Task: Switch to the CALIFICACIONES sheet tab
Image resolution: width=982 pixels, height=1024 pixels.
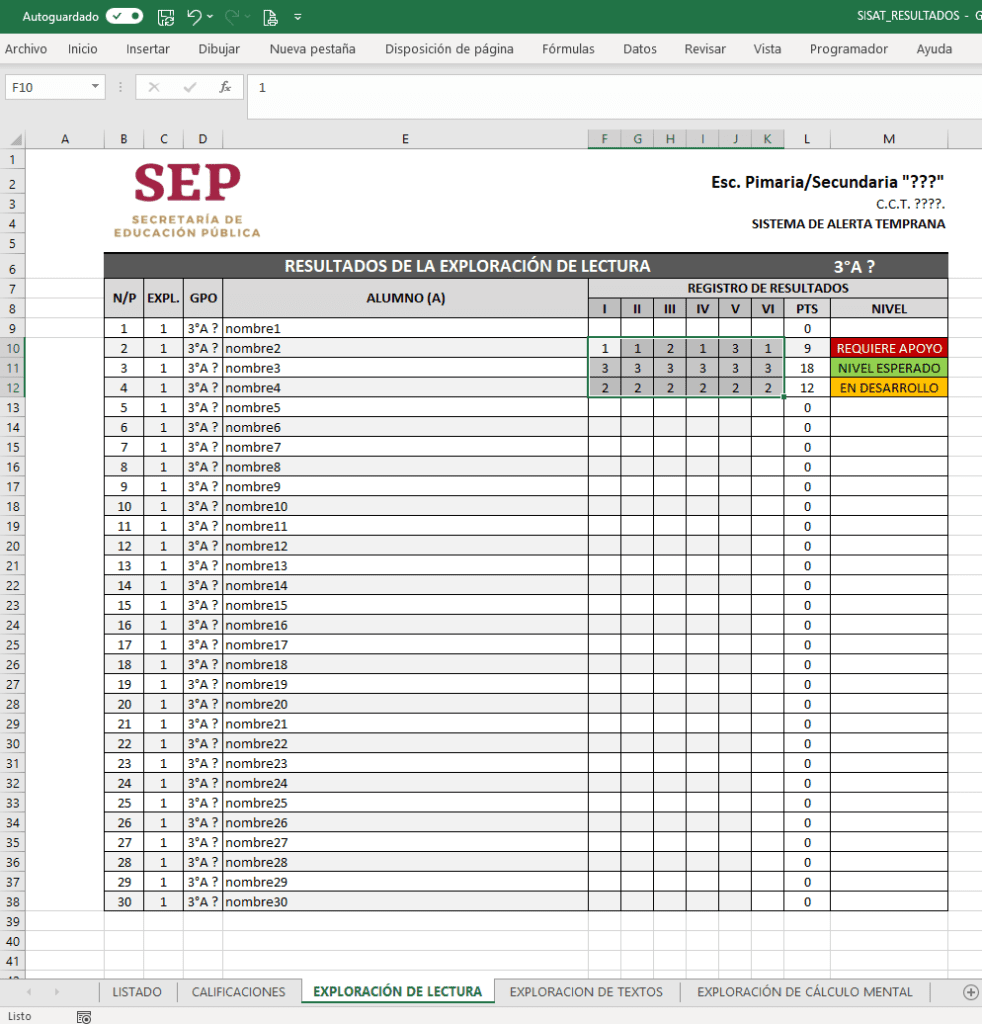Action: (x=238, y=991)
